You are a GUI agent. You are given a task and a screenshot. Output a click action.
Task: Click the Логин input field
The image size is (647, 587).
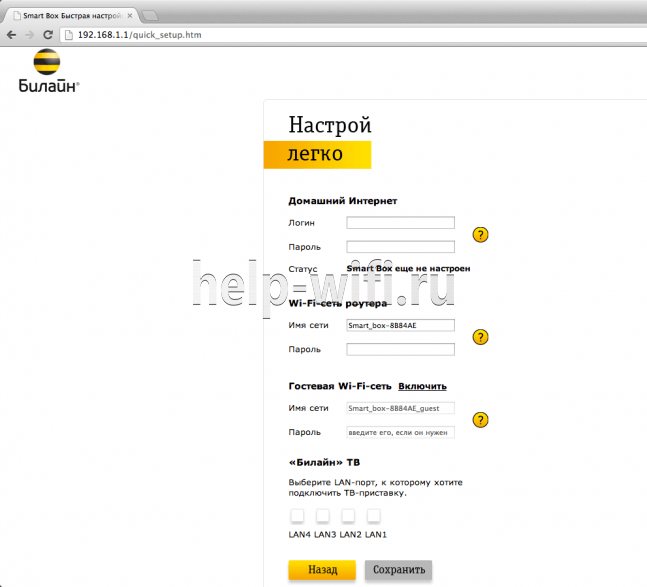[x=400, y=223]
